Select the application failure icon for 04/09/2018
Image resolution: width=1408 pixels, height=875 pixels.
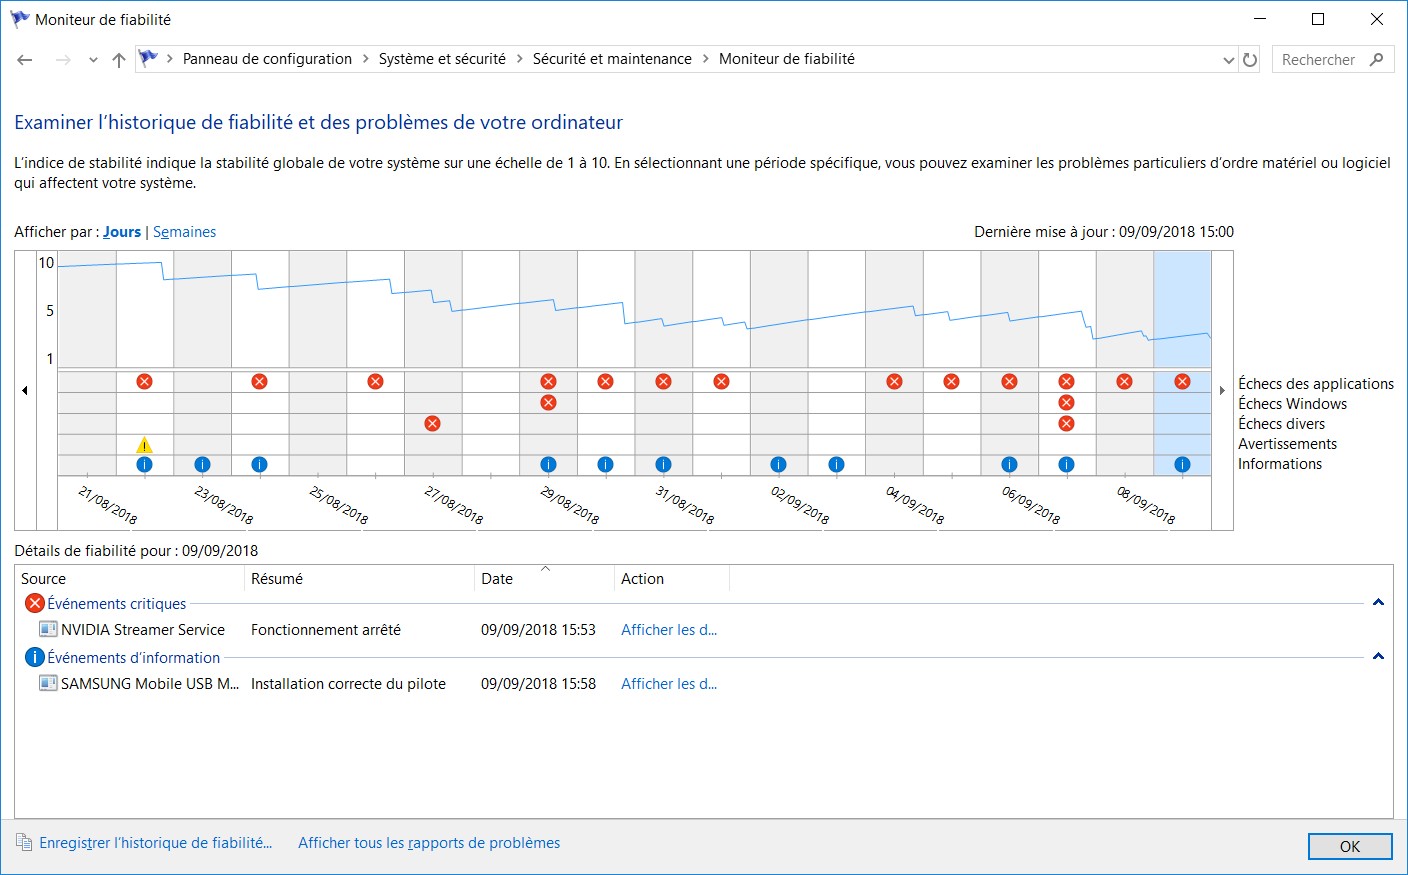(x=894, y=381)
